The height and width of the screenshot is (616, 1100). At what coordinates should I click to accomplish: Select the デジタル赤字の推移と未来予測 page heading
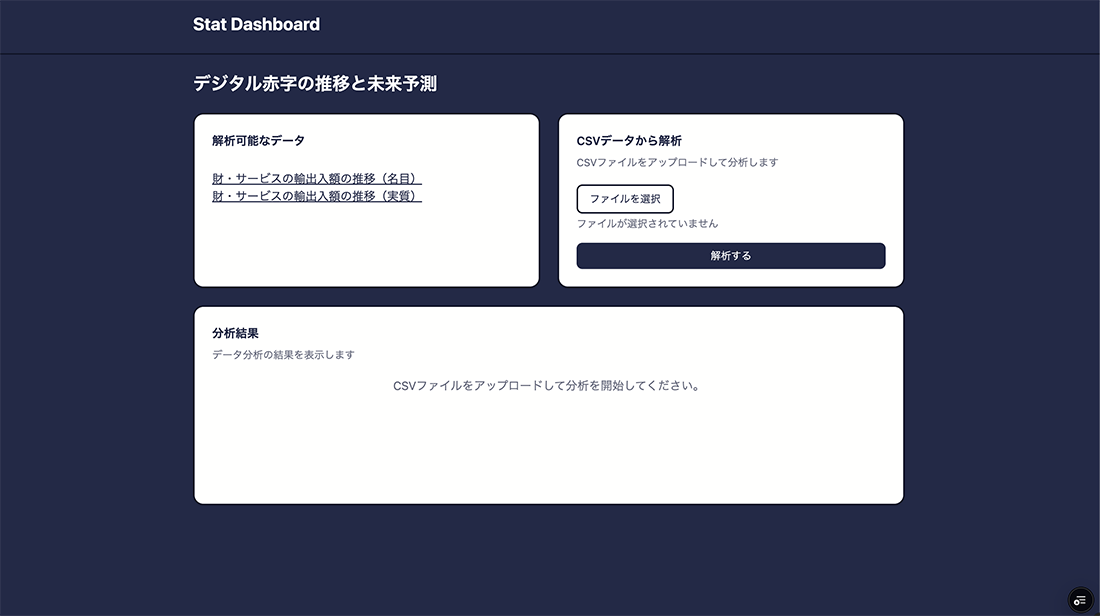point(315,84)
